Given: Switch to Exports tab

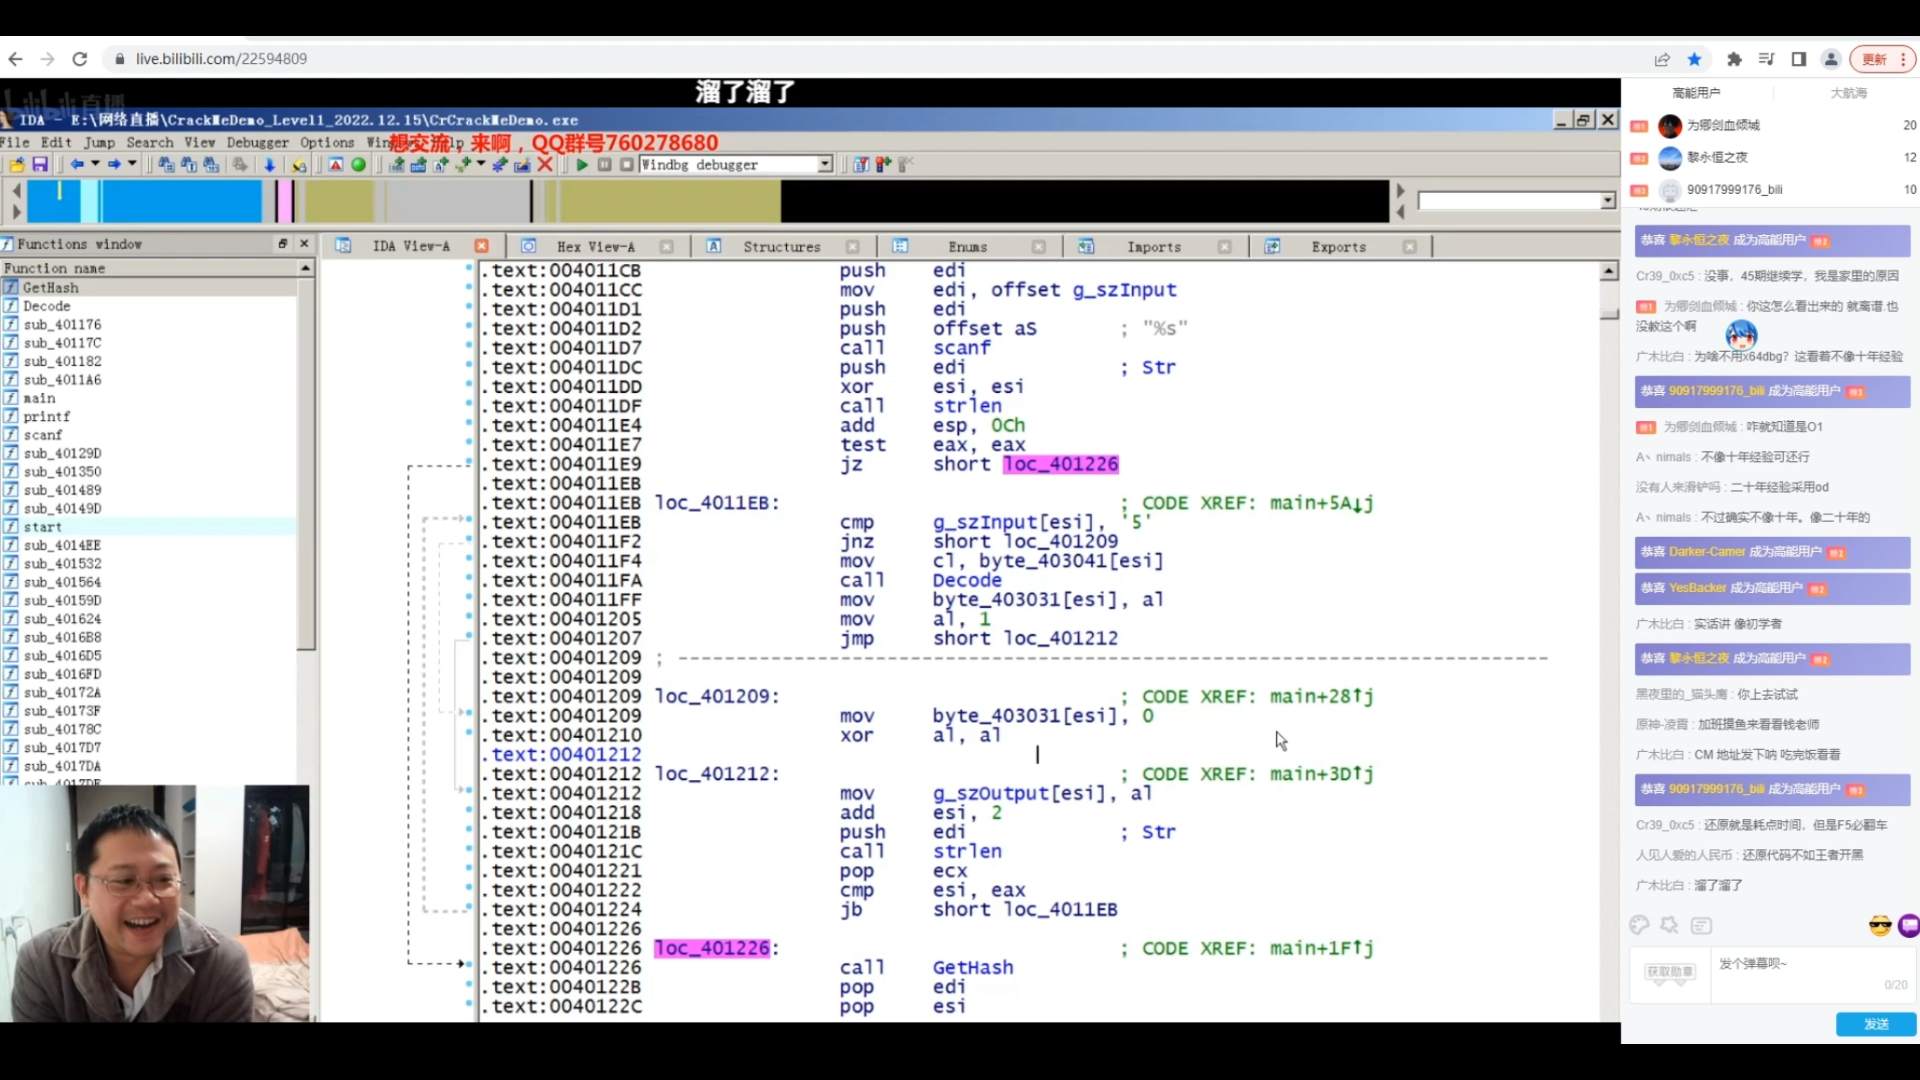Looking at the screenshot, I should coord(1338,247).
